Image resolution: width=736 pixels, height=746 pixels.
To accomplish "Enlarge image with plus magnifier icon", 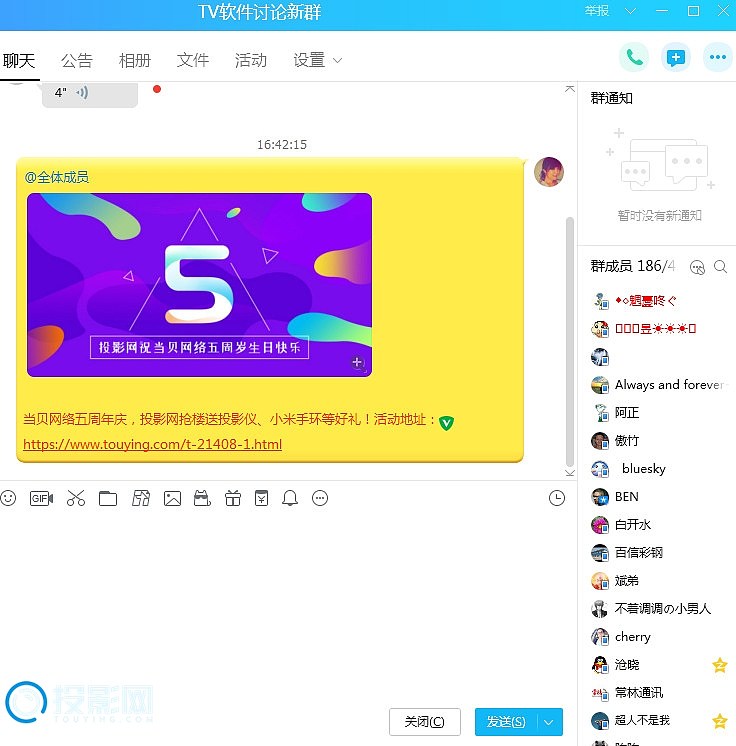I will pyautogui.click(x=358, y=363).
